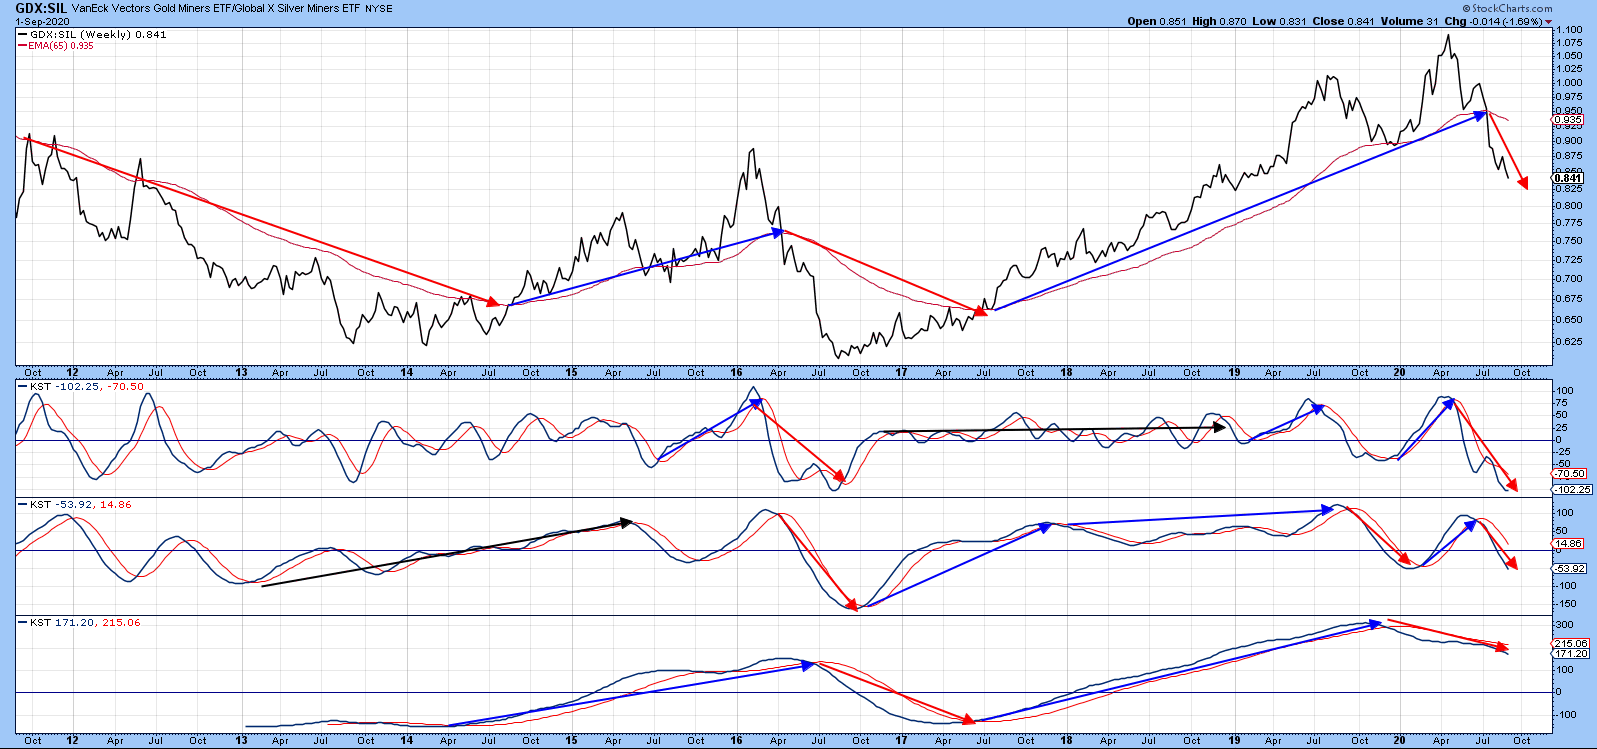This screenshot has height=749, width=1597.
Task: Click the -102.25 KST value tag
Action: 1570,489
